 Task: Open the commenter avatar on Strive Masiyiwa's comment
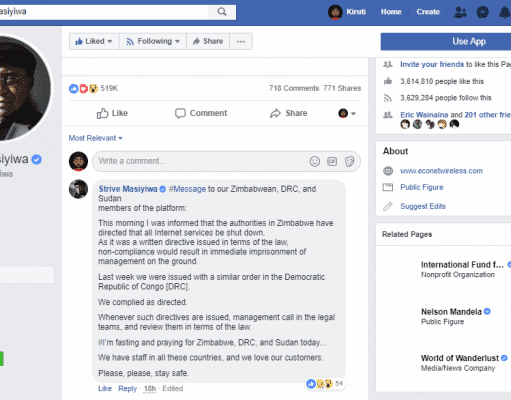click(x=78, y=189)
